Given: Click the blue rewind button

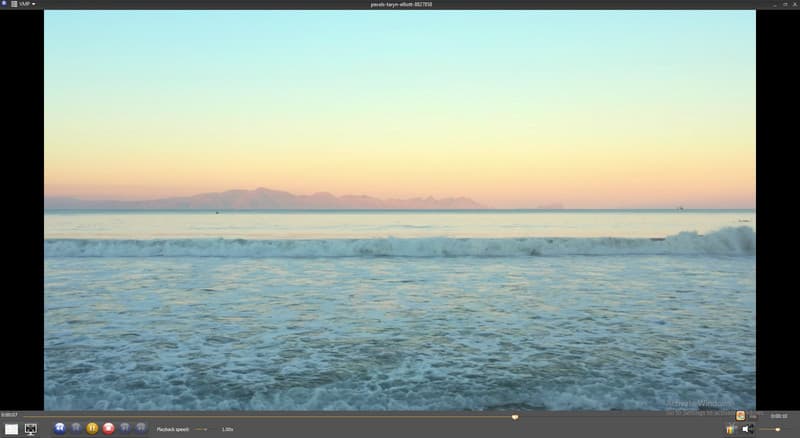Looking at the screenshot, I should [60, 428].
